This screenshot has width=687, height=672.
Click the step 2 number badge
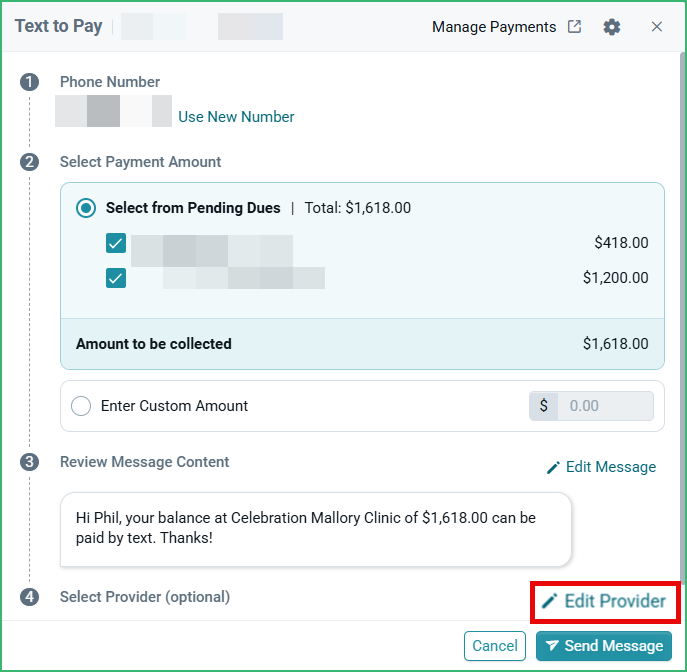pyautogui.click(x=29, y=162)
